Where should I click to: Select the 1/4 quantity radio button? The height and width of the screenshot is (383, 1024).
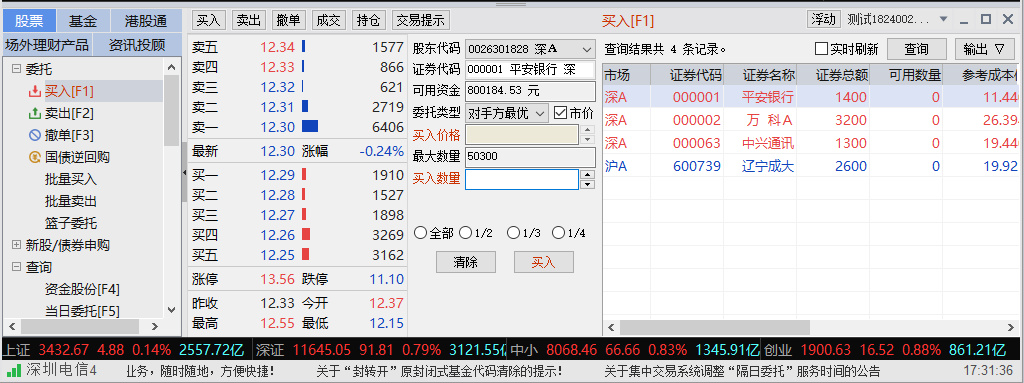pyautogui.click(x=558, y=233)
